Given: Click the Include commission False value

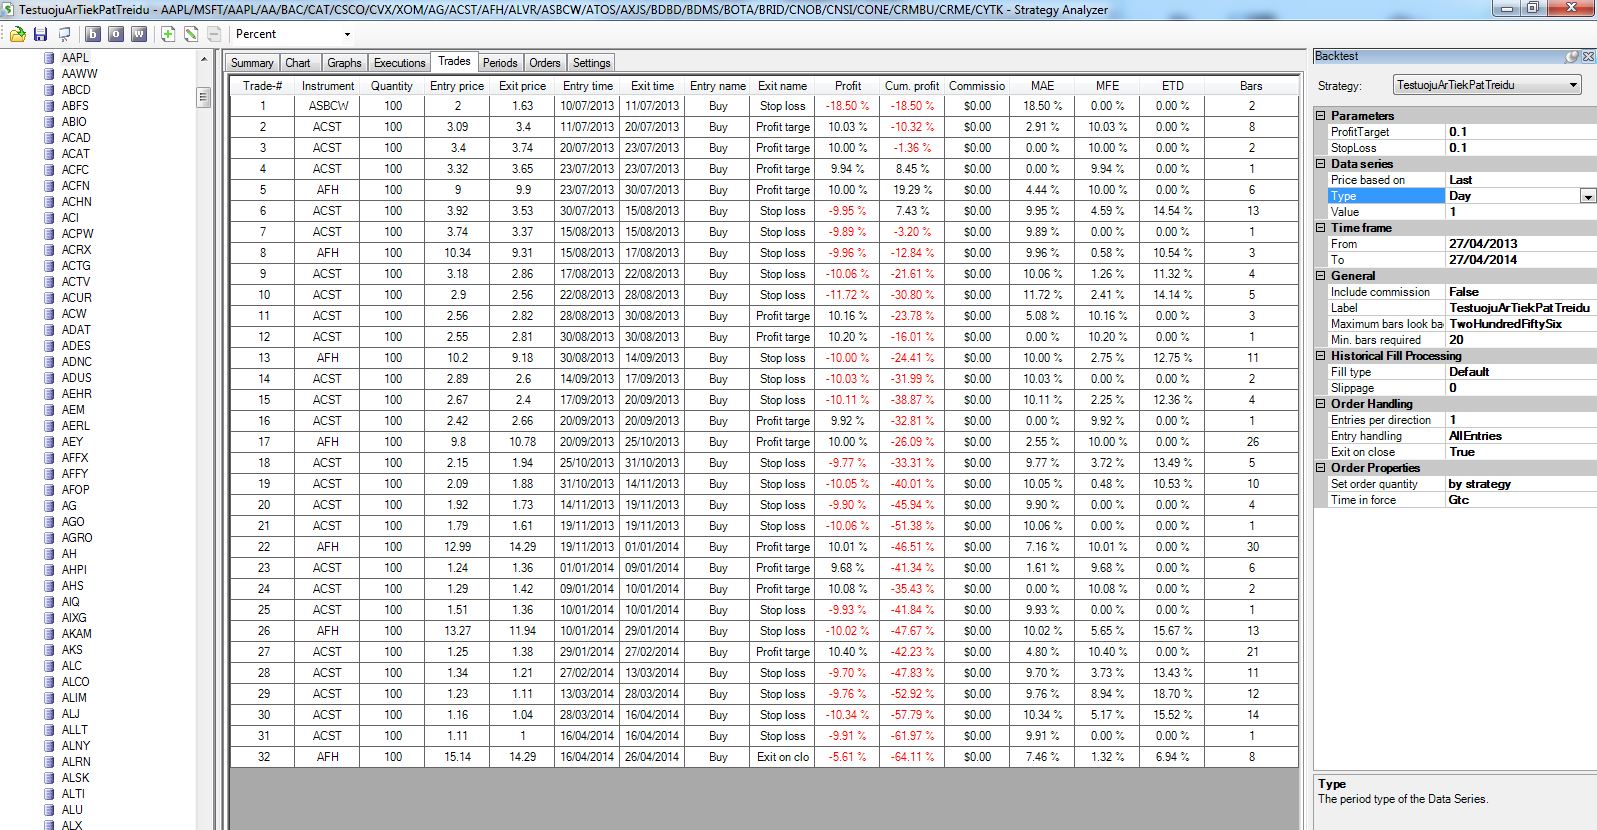Looking at the screenshot, I should 1520,292.
